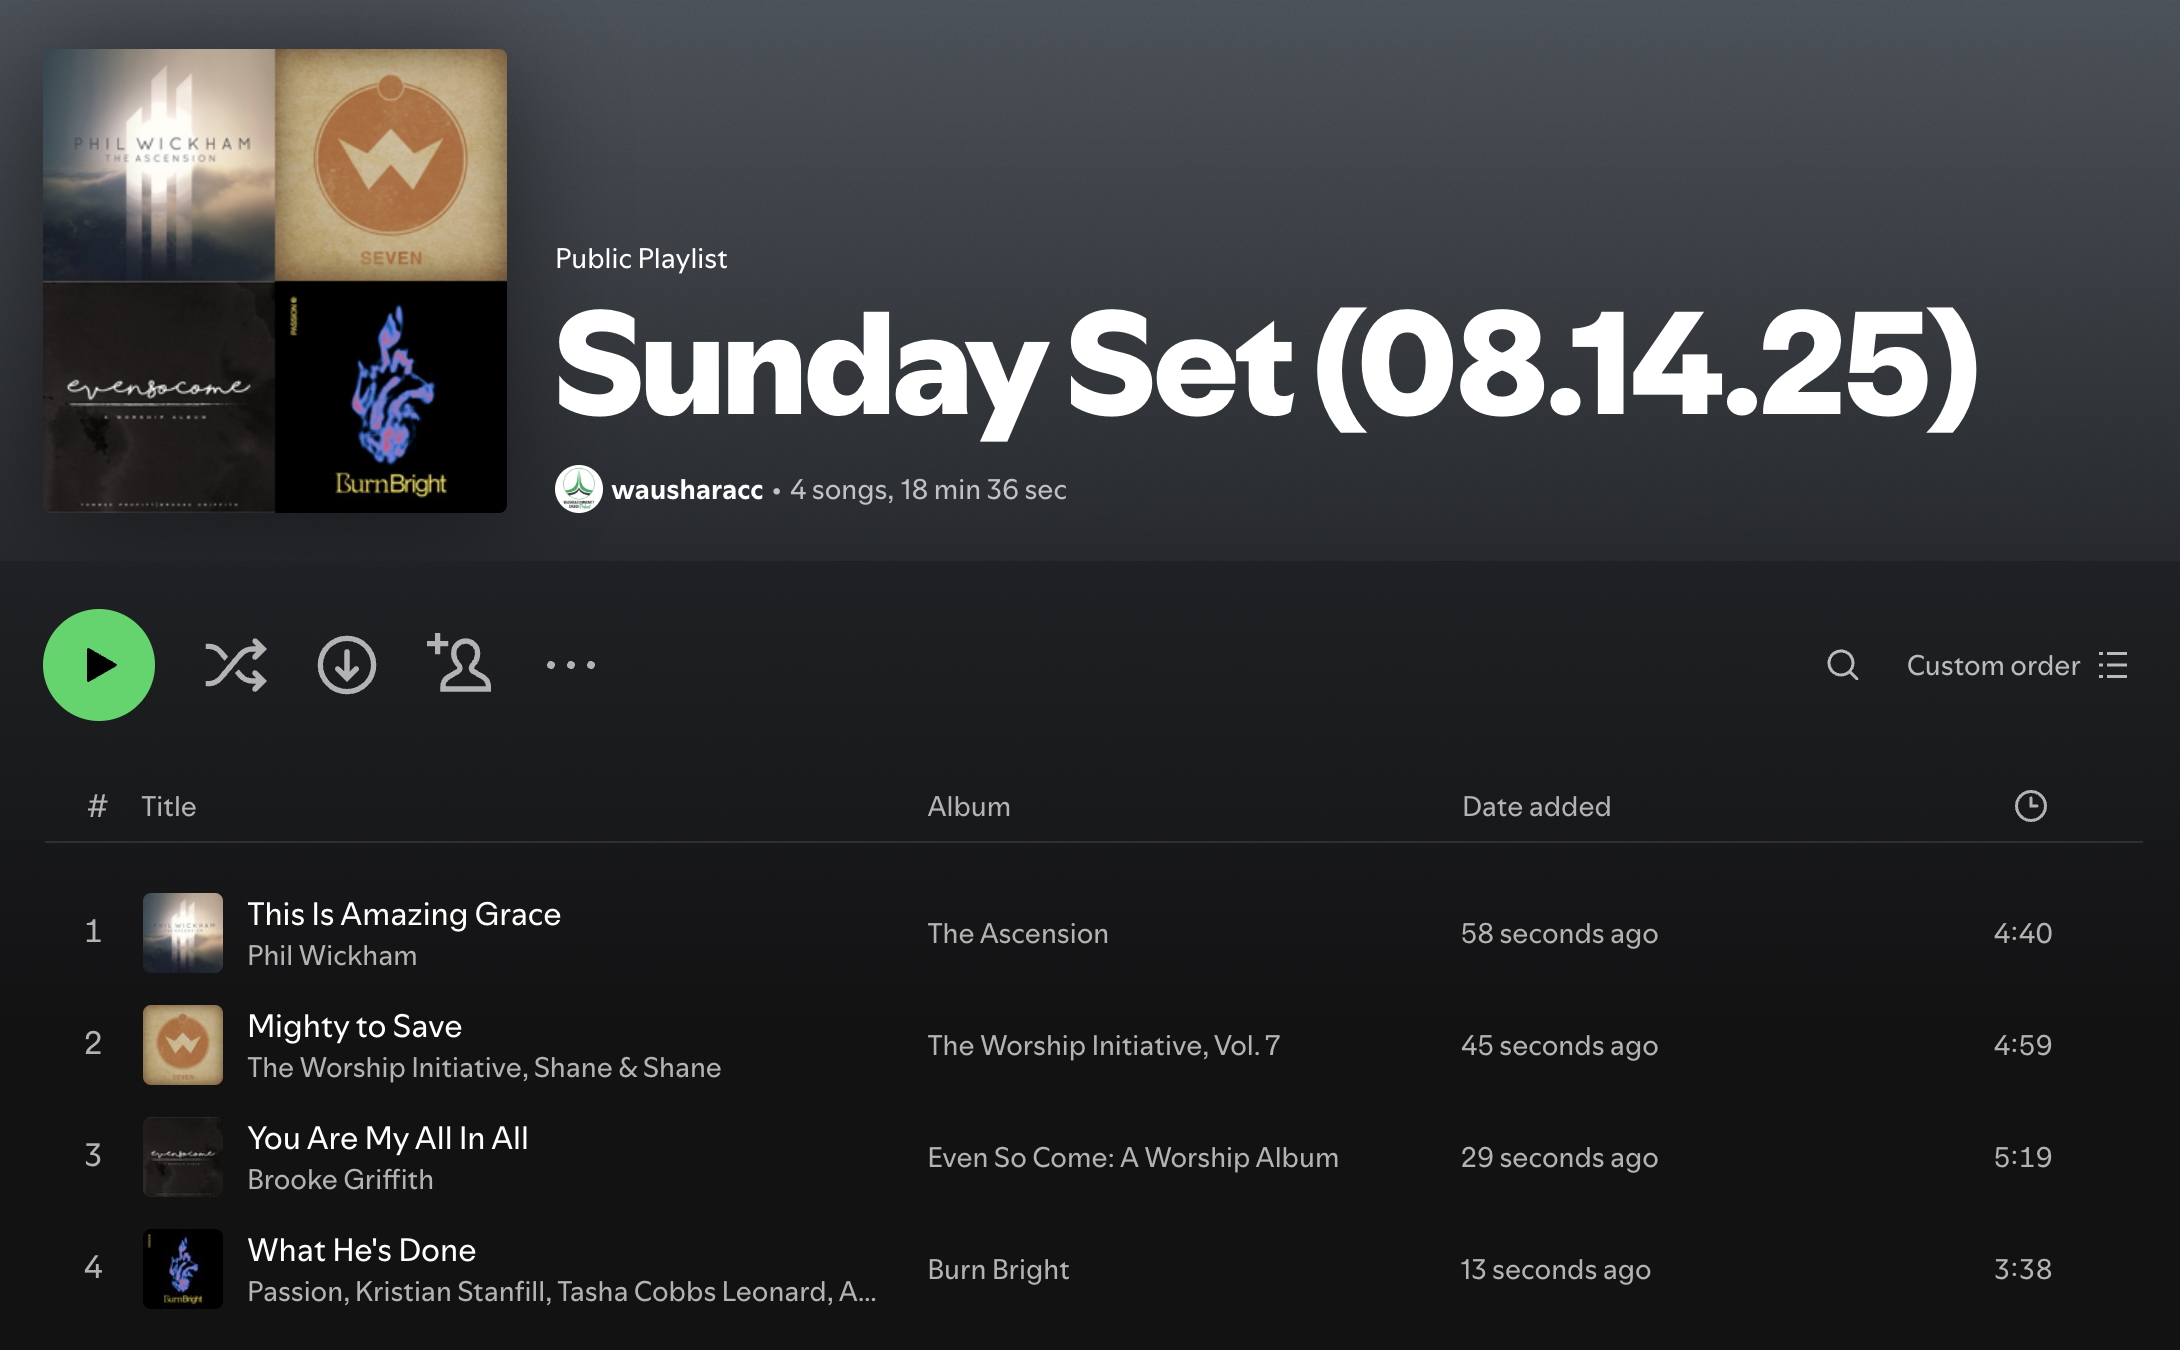Toggle shuffle for the playlist
This screenshot has width=2180, height=1350.
[x=236, y=665]
